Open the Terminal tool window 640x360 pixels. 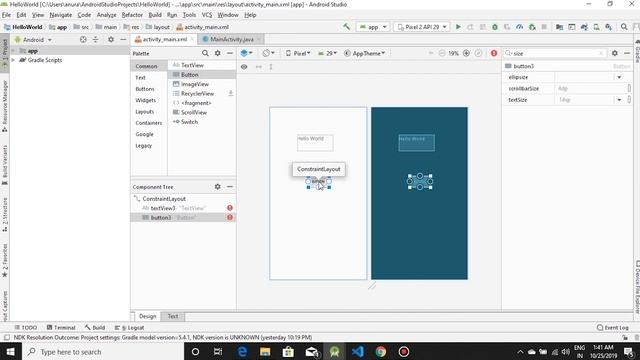click(x=61, y=327)
